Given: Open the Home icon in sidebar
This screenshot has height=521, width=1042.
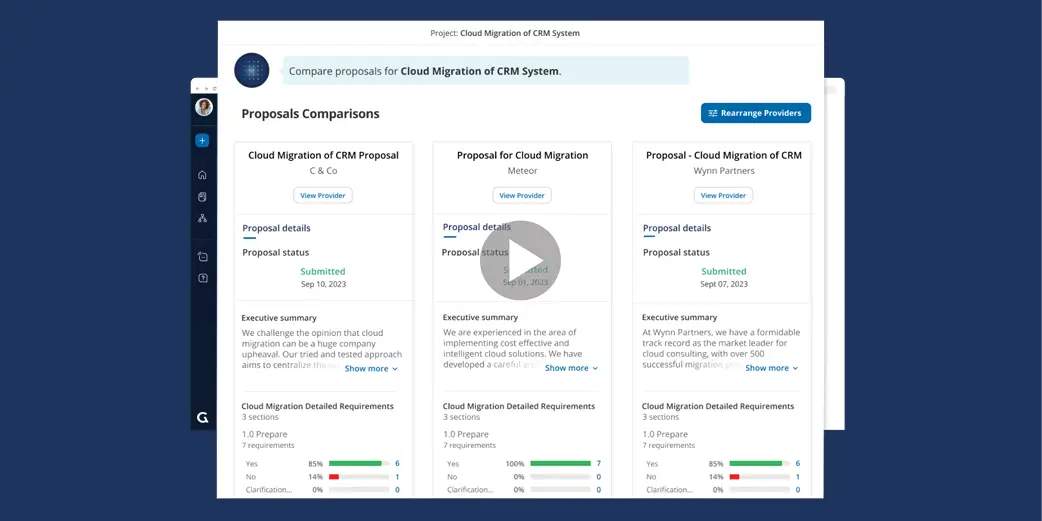Looking at the screenshot, I should [202, 175].
